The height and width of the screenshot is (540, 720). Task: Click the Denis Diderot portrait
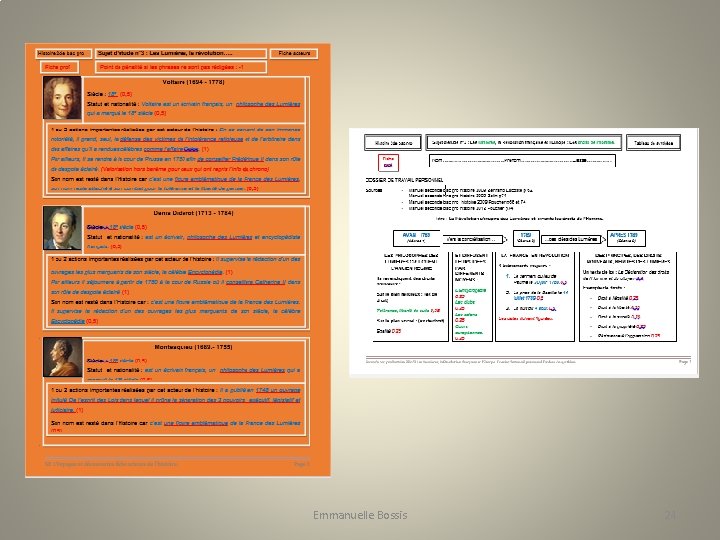pyautogui.click(x=62, y=228)
